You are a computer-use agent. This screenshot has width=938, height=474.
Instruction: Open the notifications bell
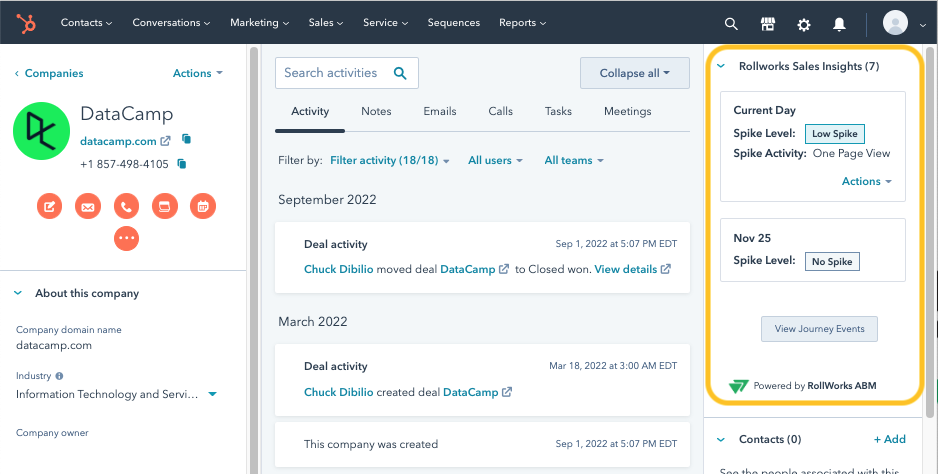coord(840,23)
